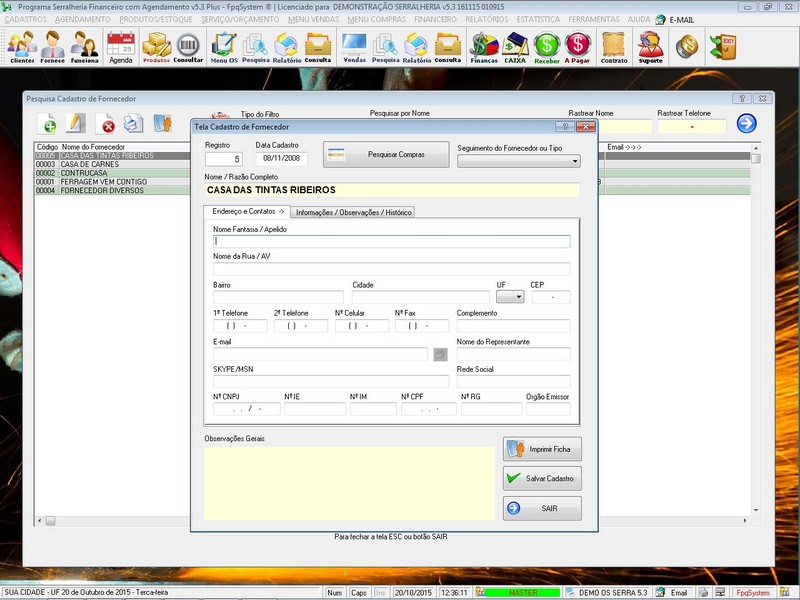This screenshot has width=800, height=600.
Task: Select the Endereço e Contatos tab
Action: (247, 211)
